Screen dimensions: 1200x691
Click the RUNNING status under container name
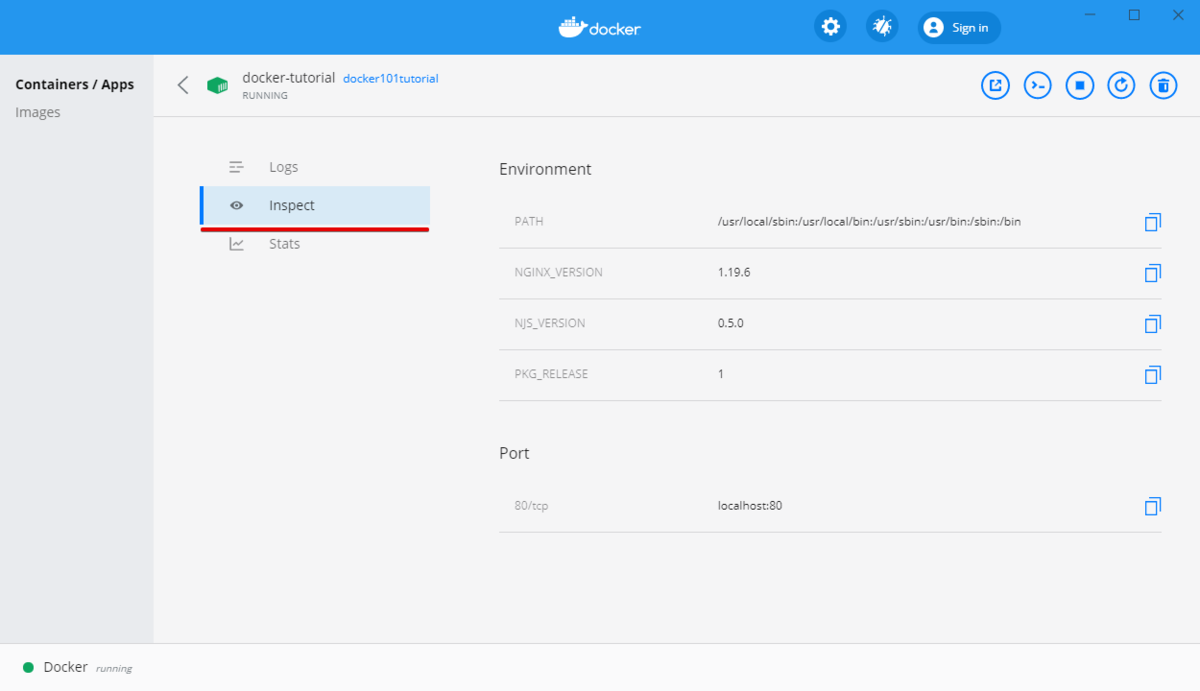pyautogui.click(x=265, y=96)
